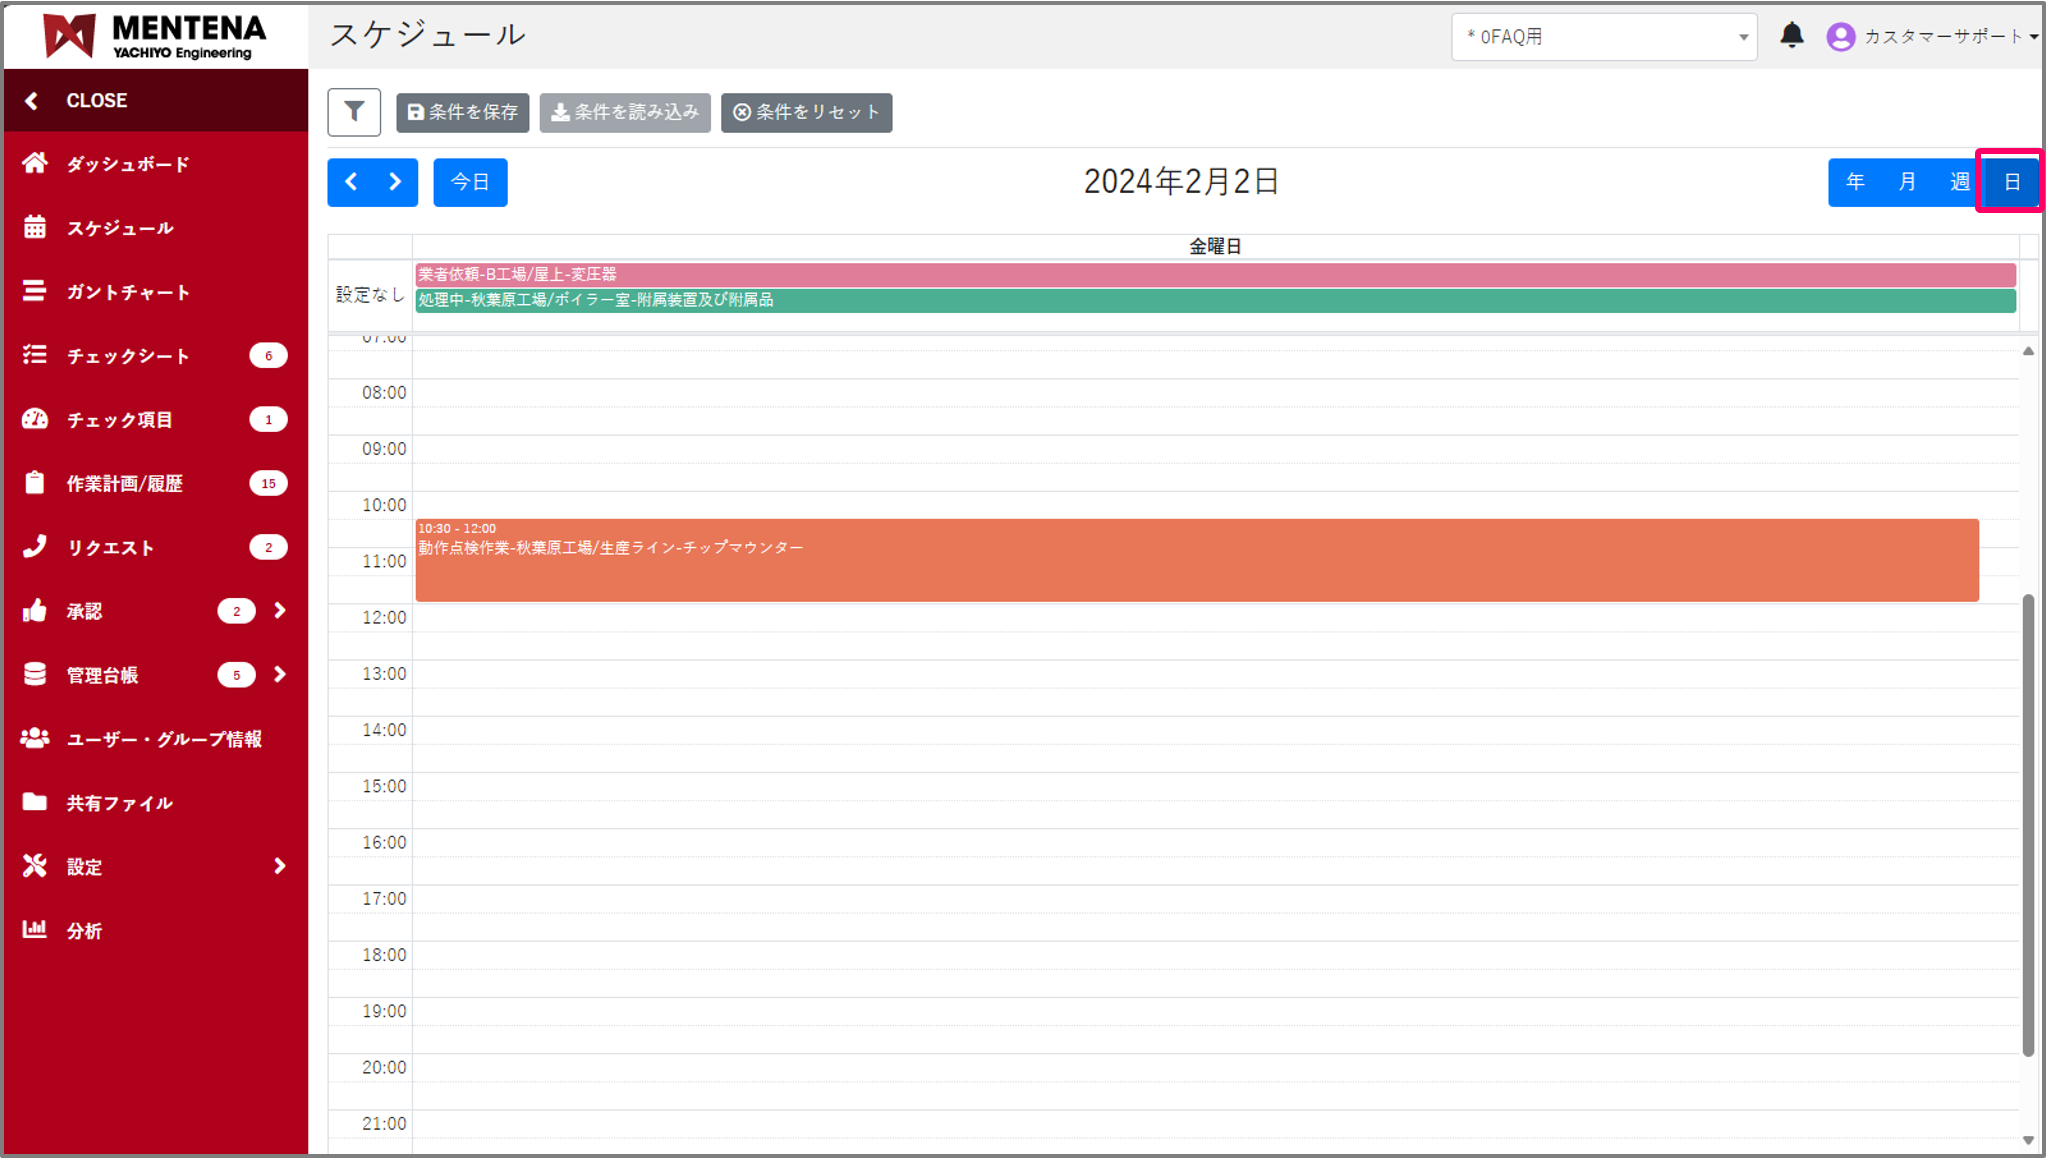This screenshot has height=1159, width=2046.
Task: Open the orange 動作点検作業 event block
Action: [1196, 561]
